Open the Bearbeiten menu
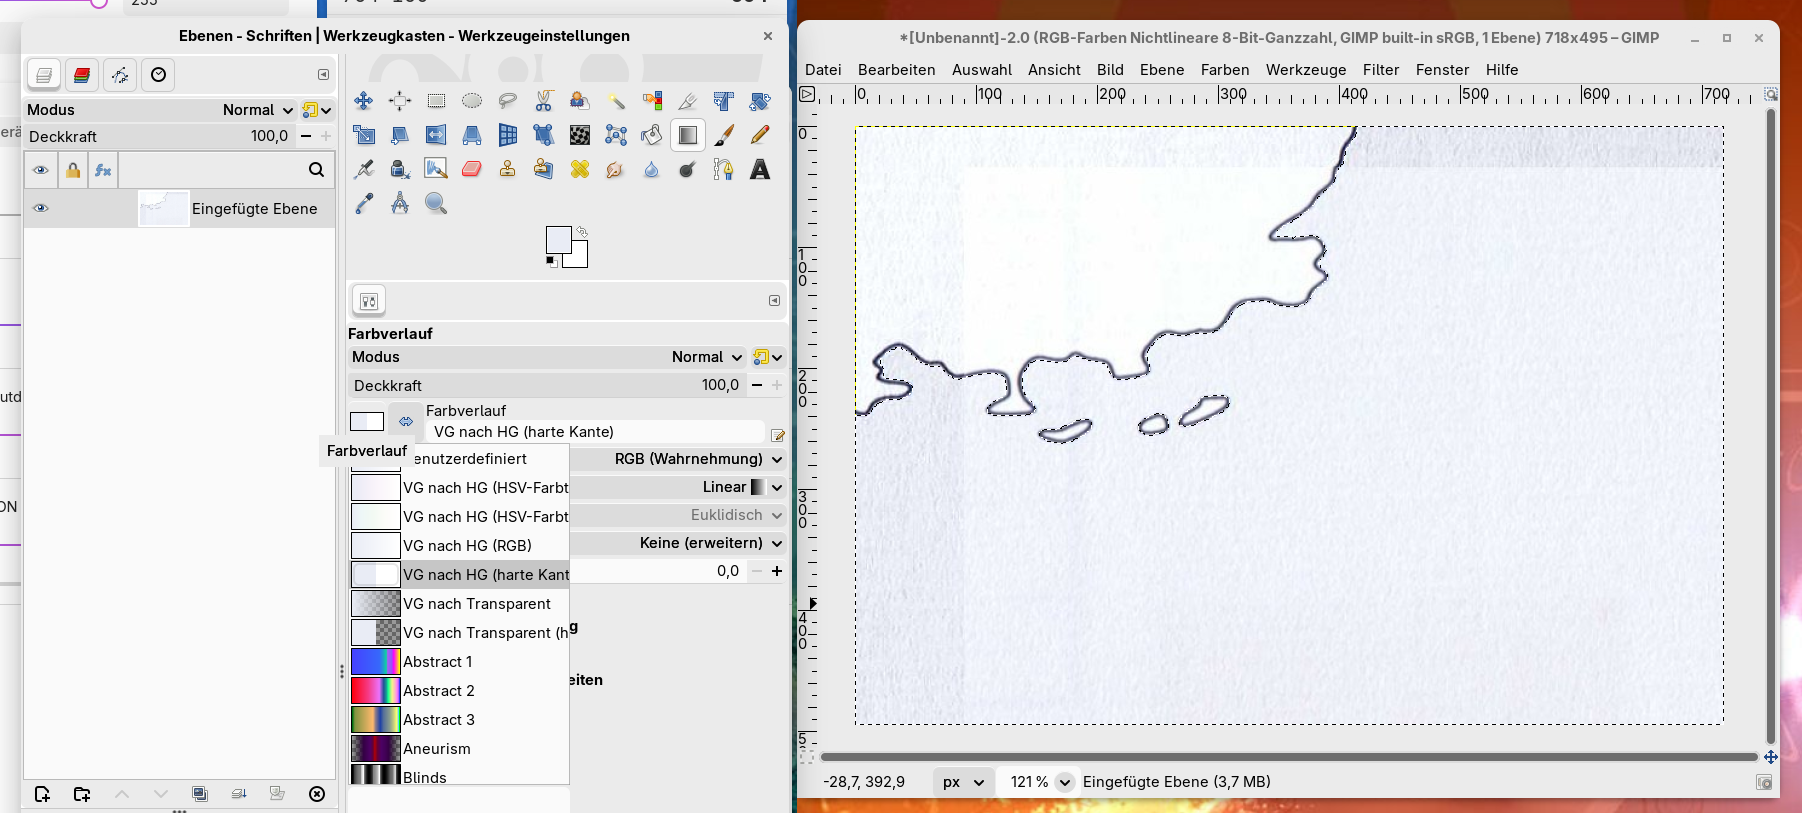 click(897, 70)
